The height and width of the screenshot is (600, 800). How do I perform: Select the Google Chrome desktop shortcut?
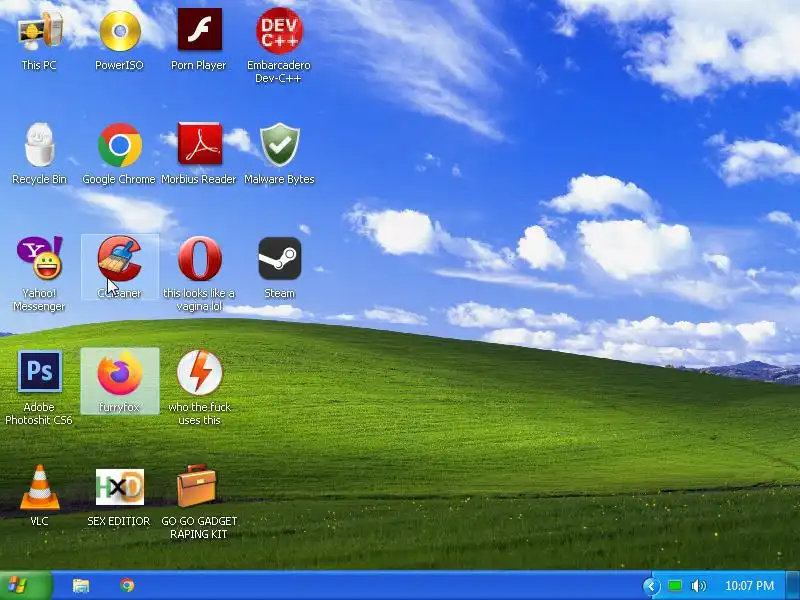[x=120, y=145]
